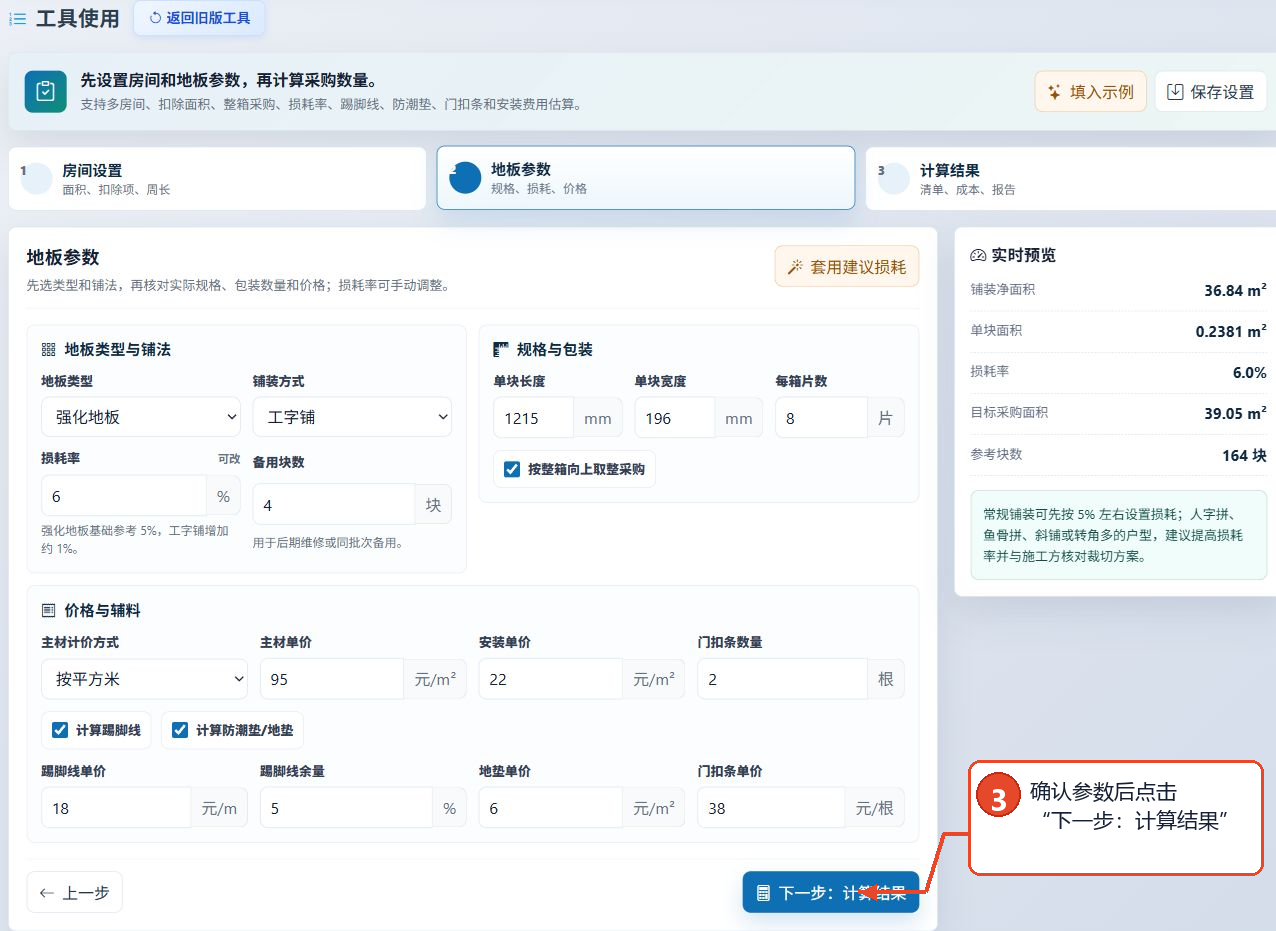Click the 备用块数 input field
Screen dimensions: 1276x931
click(x=334, y=505)
